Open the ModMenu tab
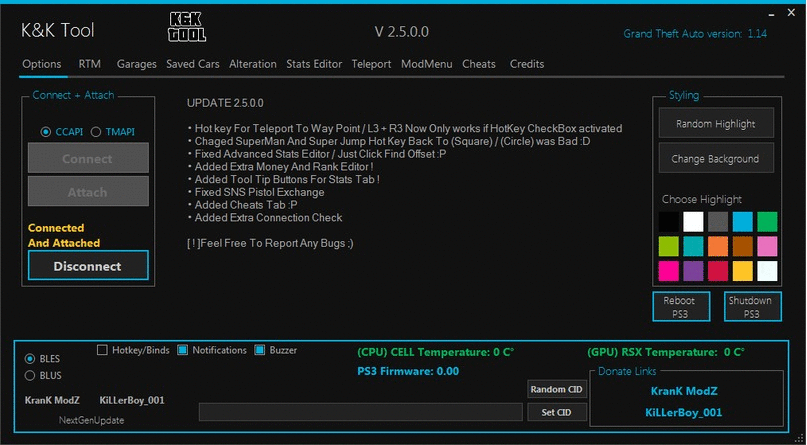This screenshot has height=445, width=807. coord(426,64)
